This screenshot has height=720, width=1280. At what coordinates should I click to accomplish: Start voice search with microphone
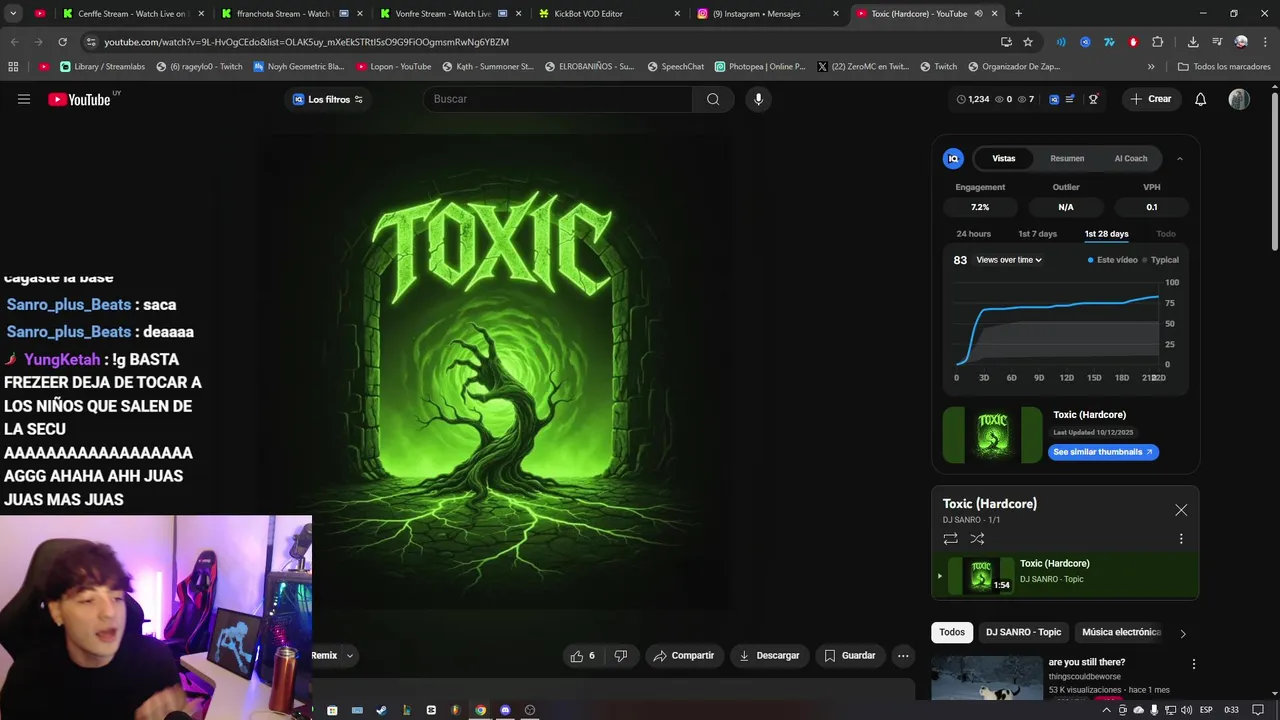pyautogui.click(x=758, y=99)
